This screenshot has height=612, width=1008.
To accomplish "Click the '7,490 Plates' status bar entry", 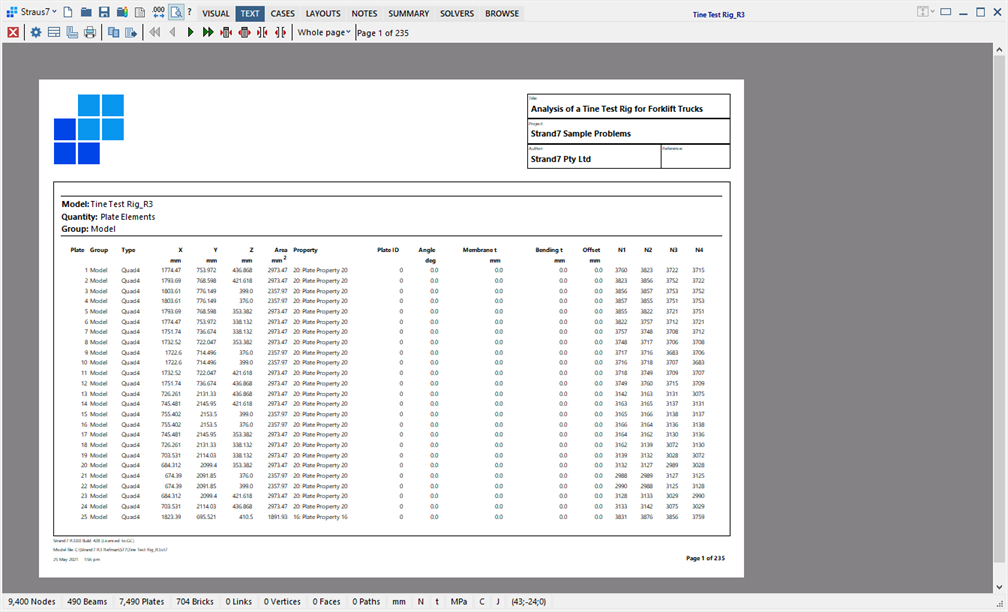I will pyautogui.click(x=141, y=602).
